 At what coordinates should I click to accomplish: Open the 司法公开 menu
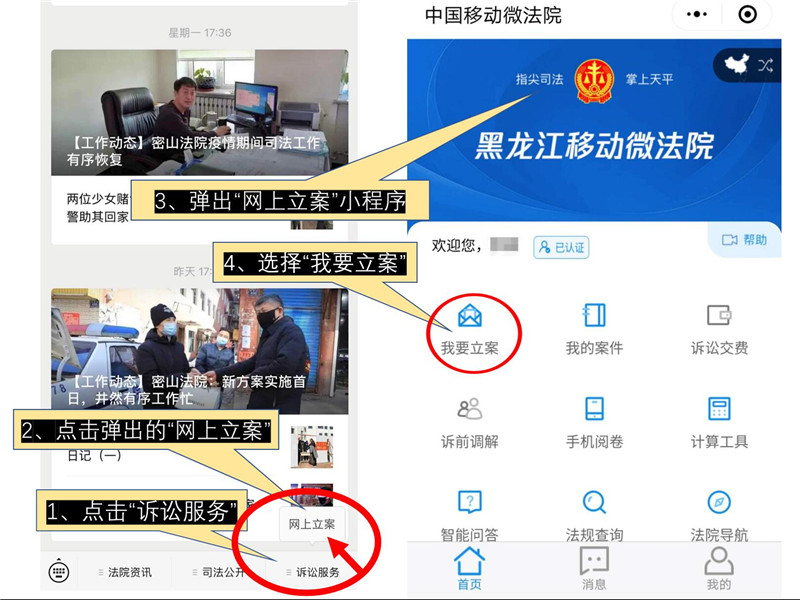[x=218, y=572]
